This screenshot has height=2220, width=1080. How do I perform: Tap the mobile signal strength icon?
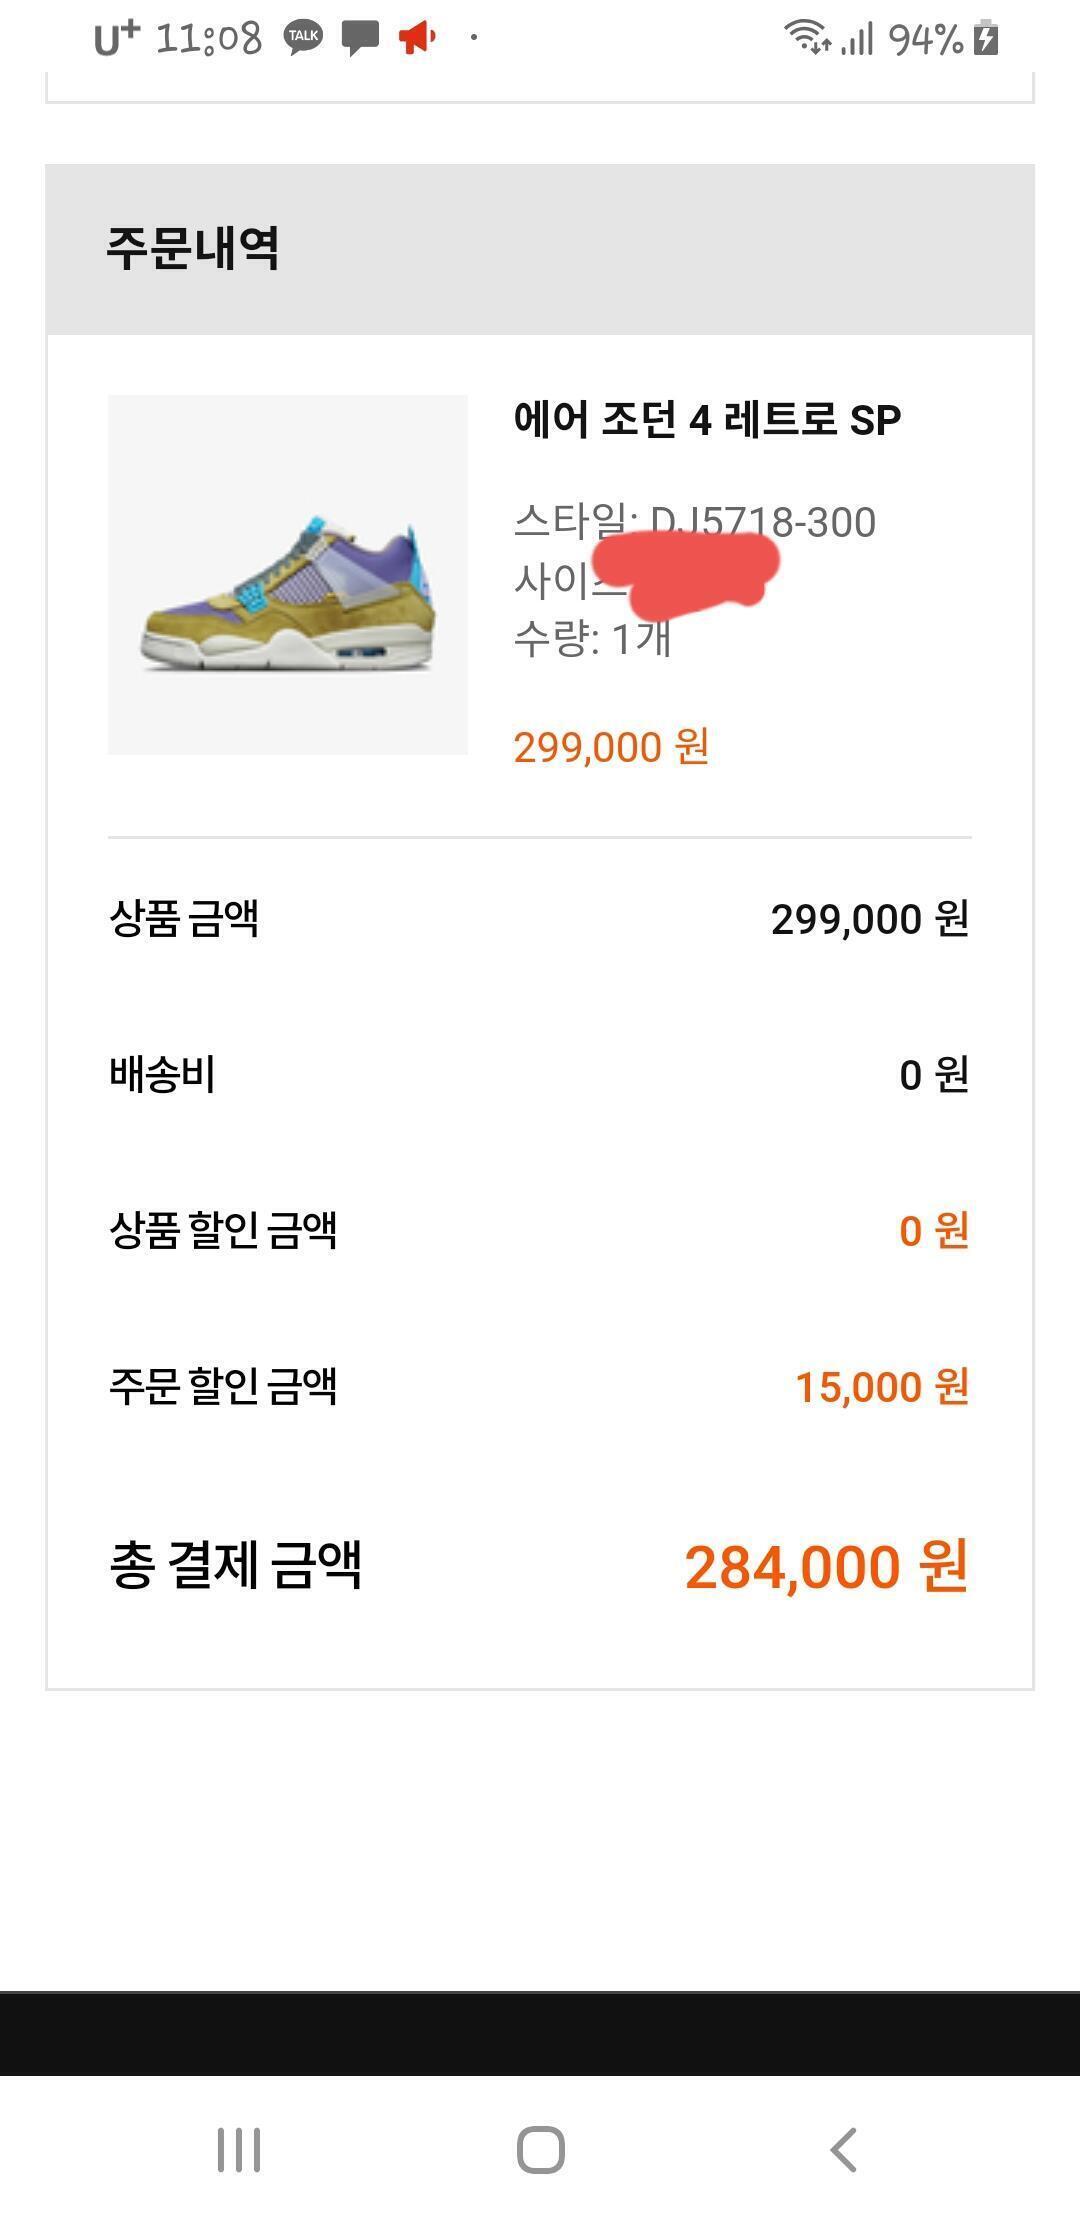857,40
